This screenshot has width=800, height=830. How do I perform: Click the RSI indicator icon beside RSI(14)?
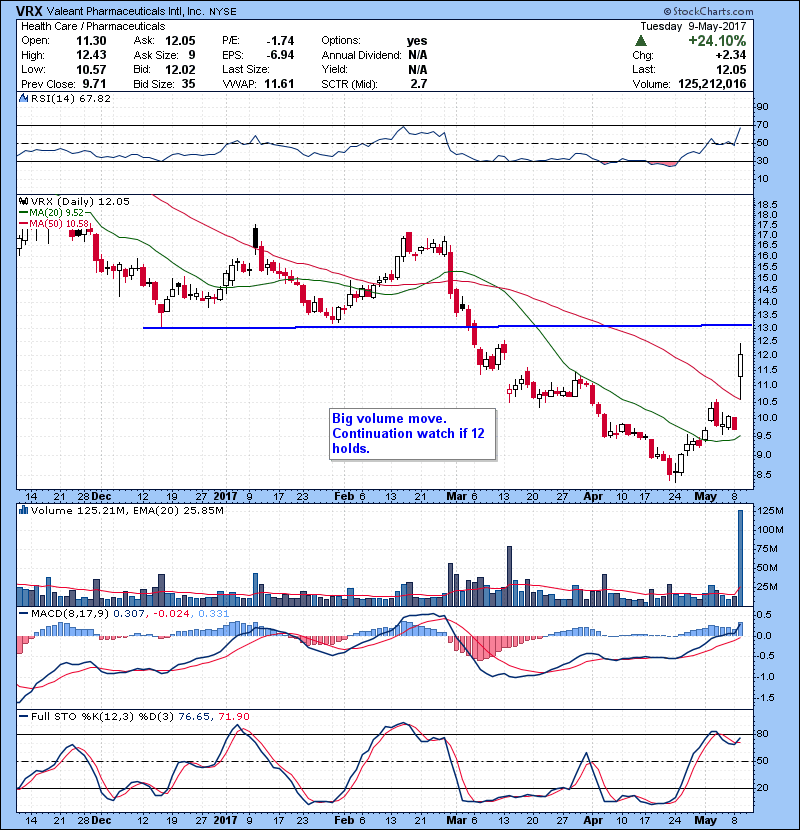pos(24,98)
